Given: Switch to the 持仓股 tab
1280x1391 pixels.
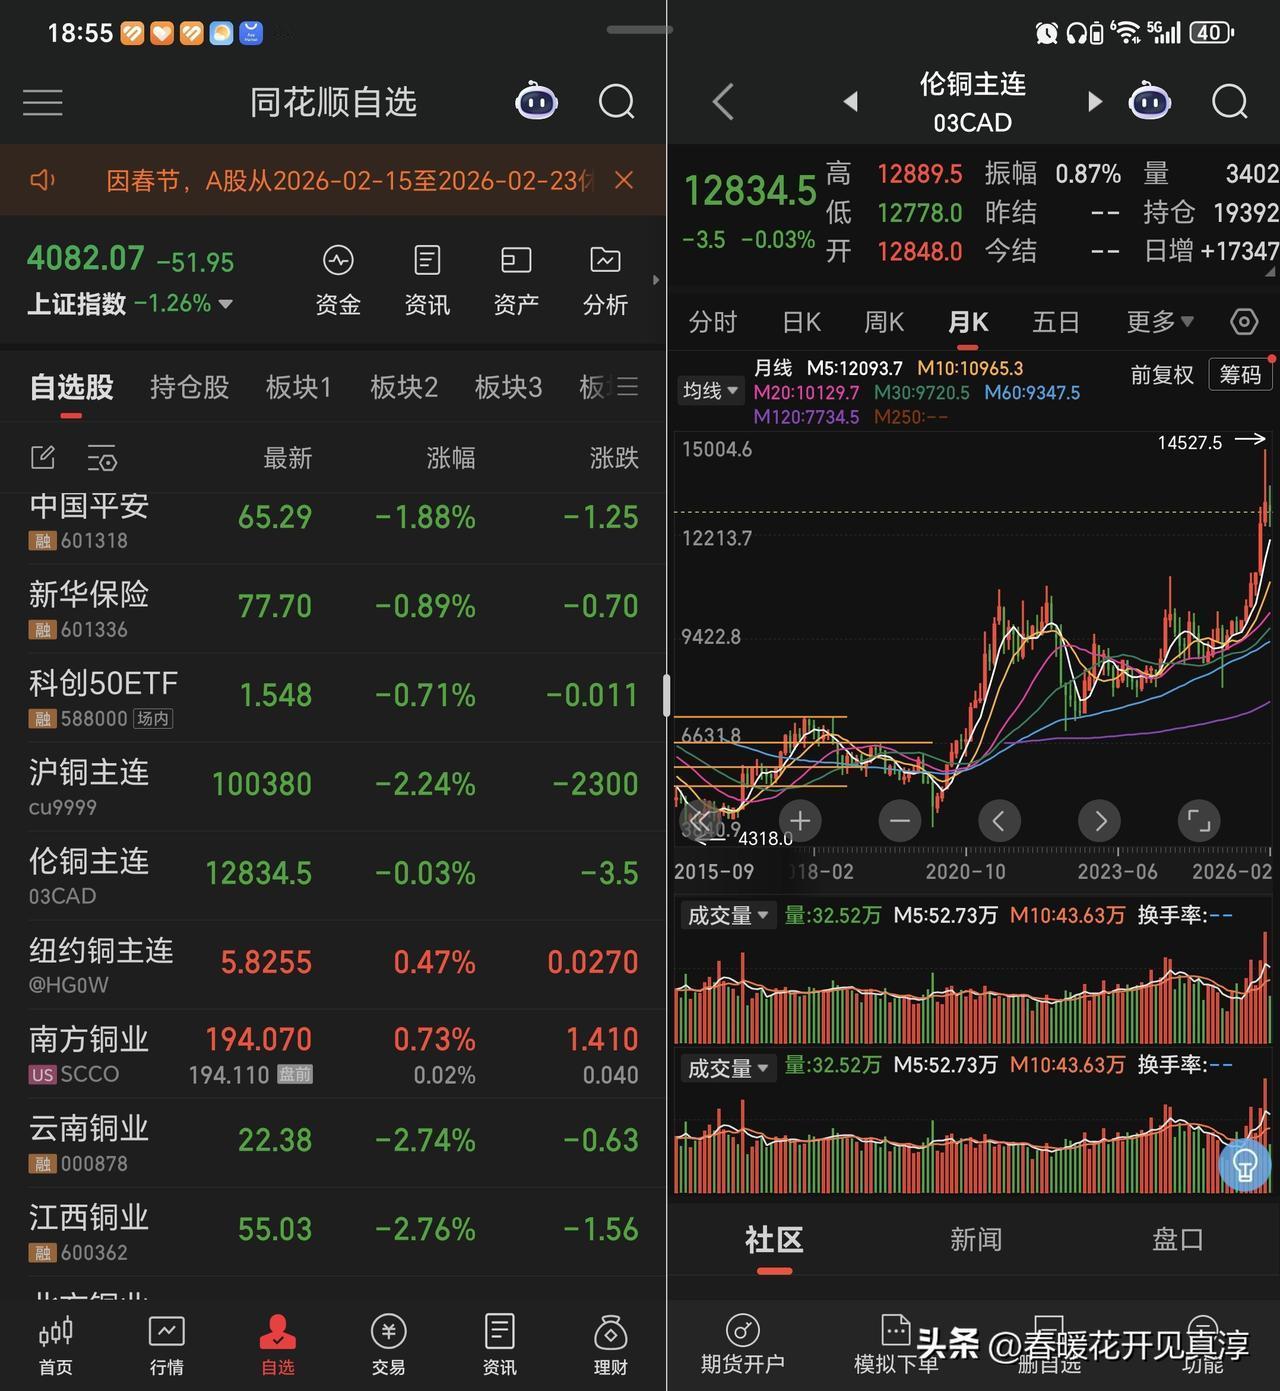Looking at the screenshot, I should tap(189, 387).
